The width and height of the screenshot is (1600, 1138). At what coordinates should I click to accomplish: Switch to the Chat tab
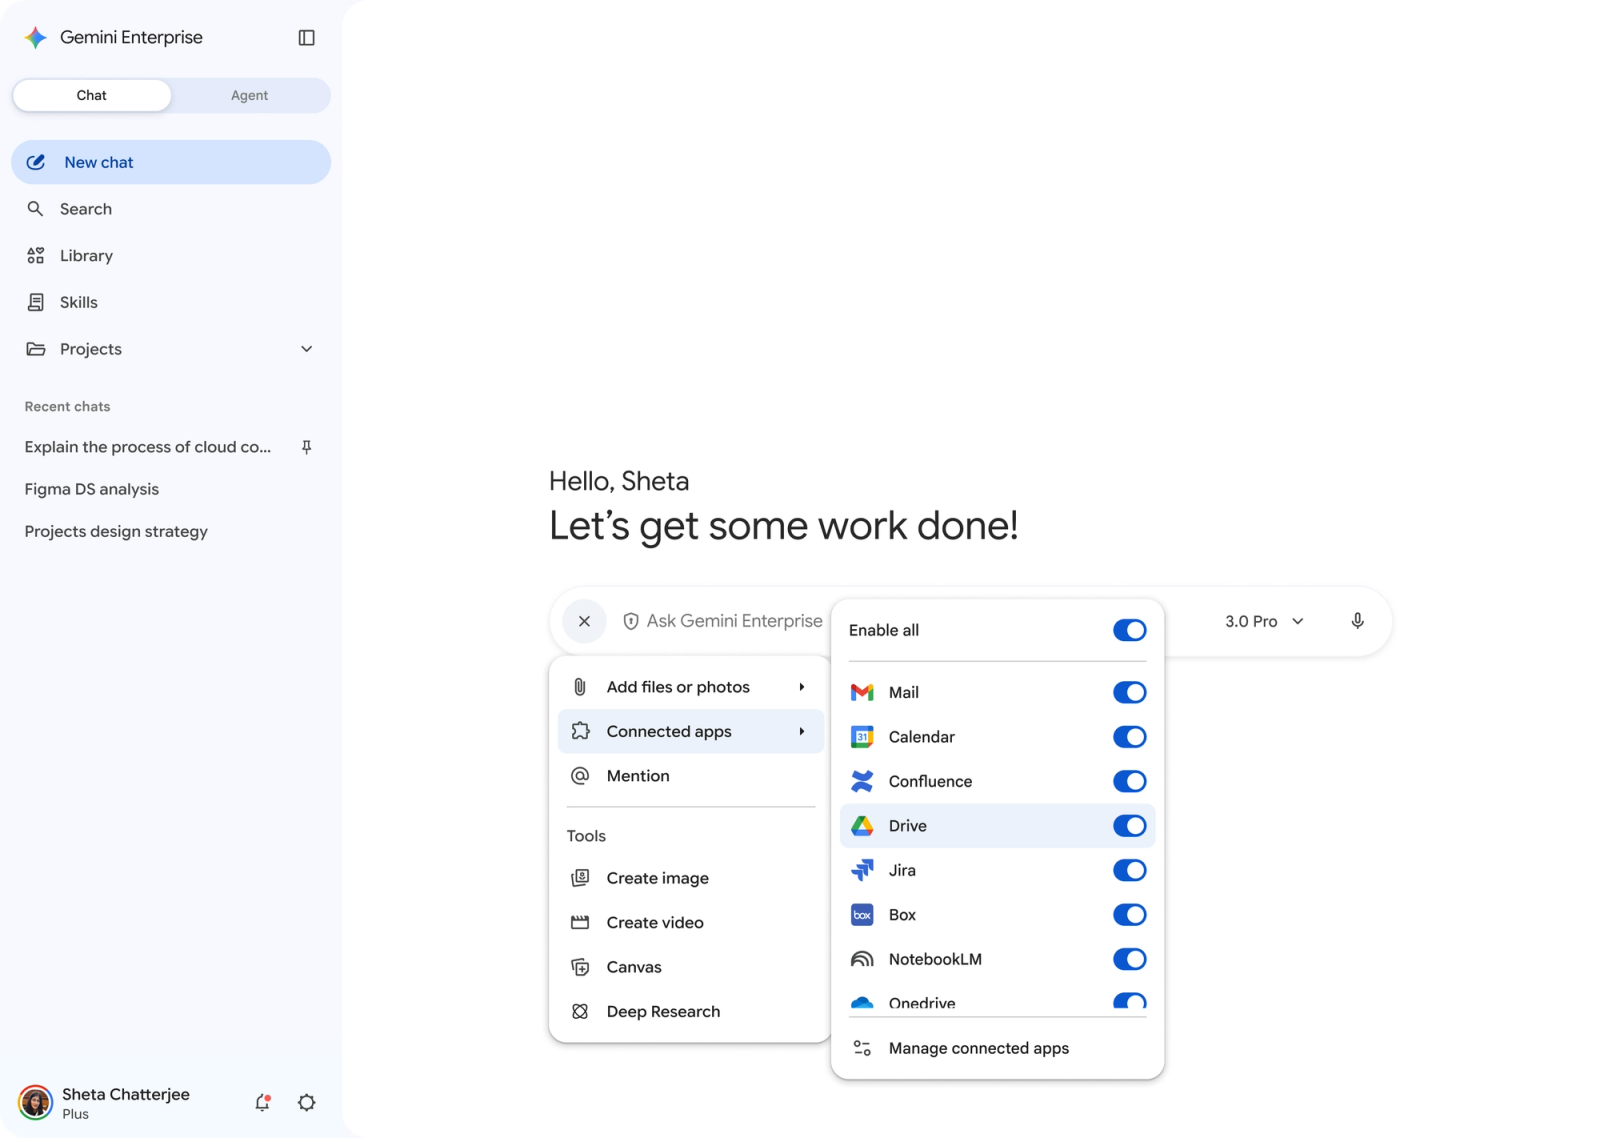click(92, 95)
